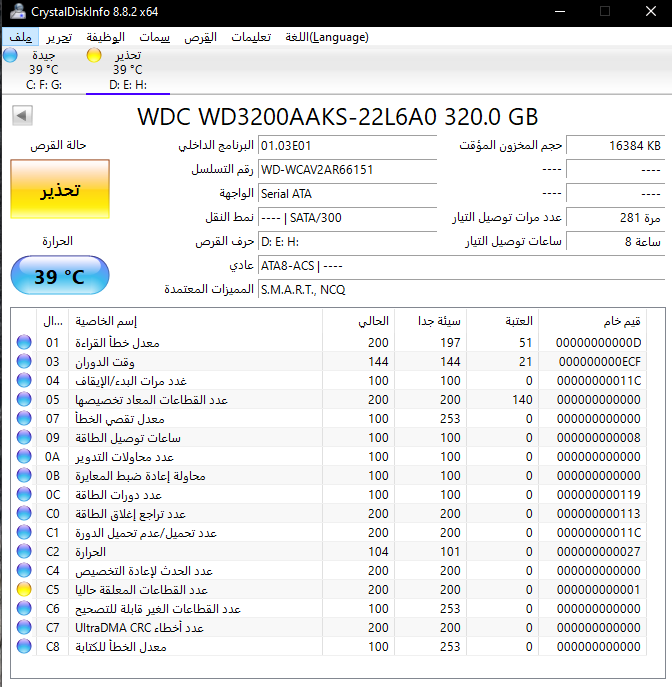Select worst value 197 in row 01
Viewport: 672px width, 687px height.
pos(450,343)
